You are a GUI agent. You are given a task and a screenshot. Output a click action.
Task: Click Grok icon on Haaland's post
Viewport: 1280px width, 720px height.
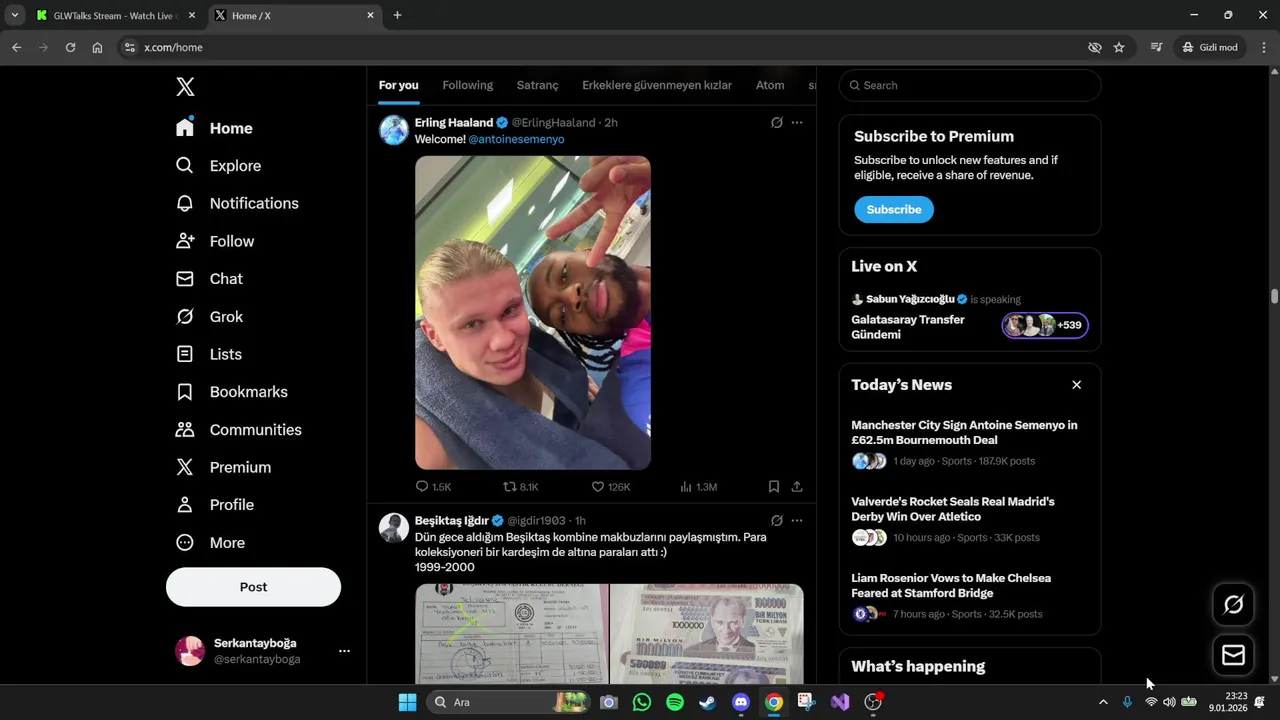coord(777,122)
